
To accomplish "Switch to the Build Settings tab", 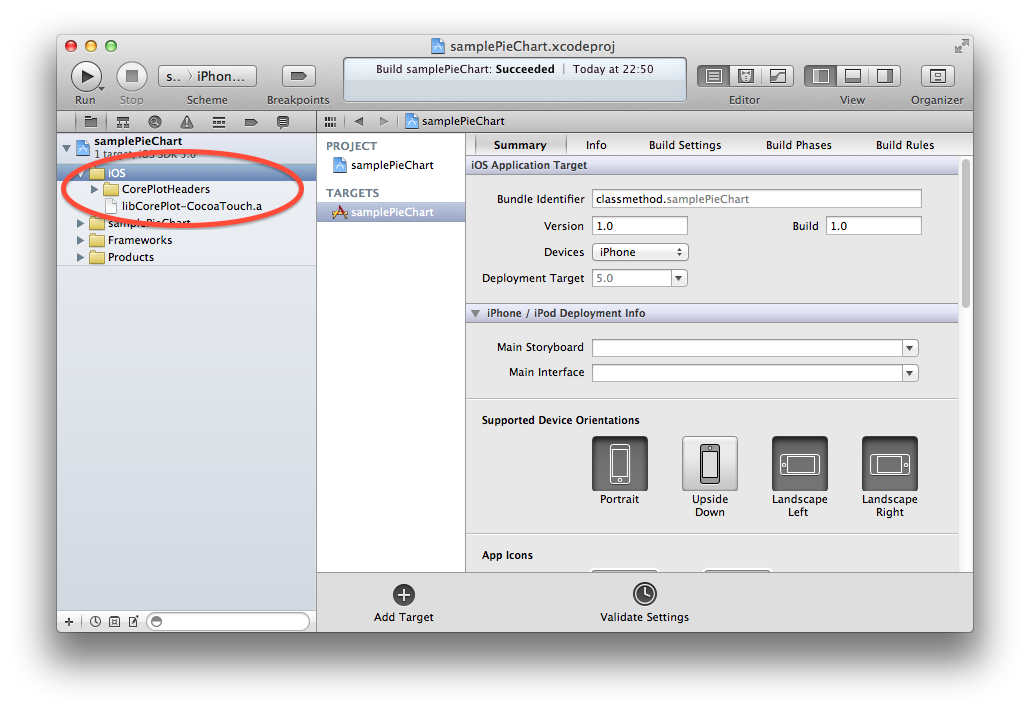I will 684,145.
